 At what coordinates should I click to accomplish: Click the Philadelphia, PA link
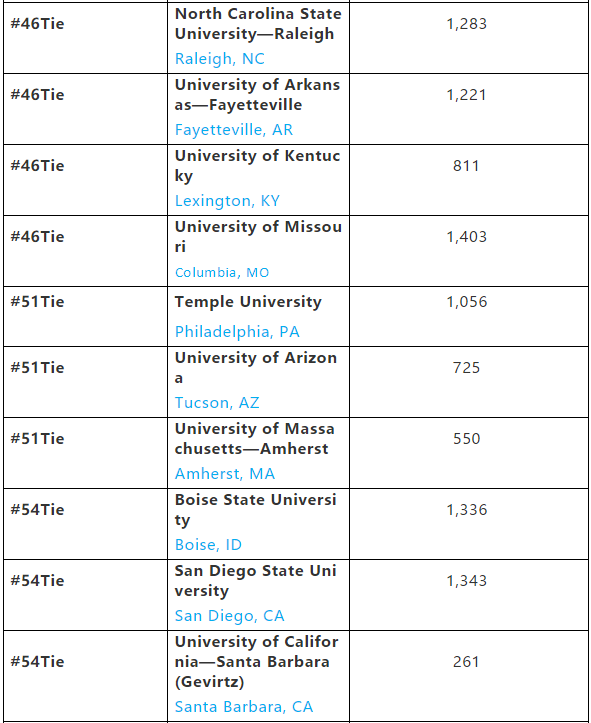(237, 332)
